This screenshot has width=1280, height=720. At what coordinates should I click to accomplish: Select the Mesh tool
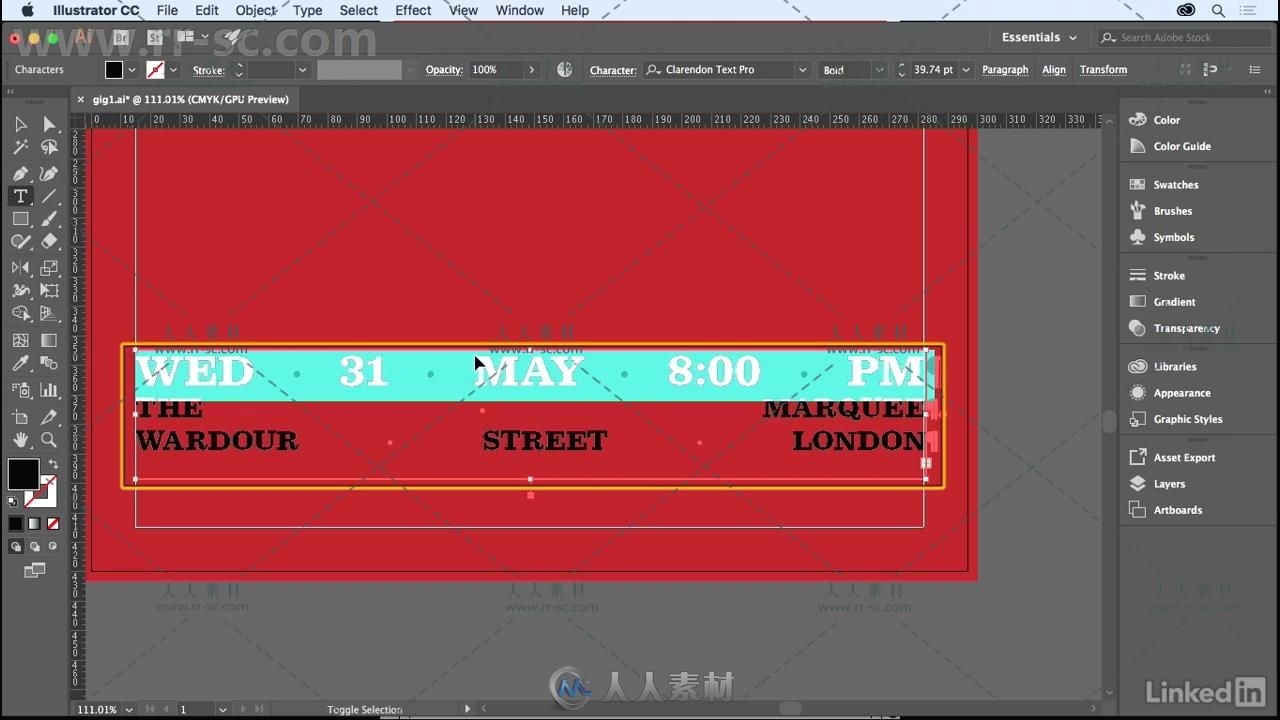[20, 340]
